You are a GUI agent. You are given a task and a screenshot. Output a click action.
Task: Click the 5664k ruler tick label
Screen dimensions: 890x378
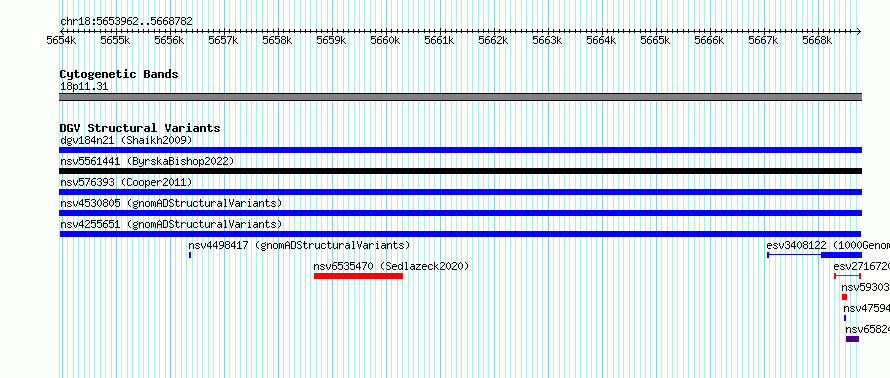pyautogui.click(x=601, y=41)
